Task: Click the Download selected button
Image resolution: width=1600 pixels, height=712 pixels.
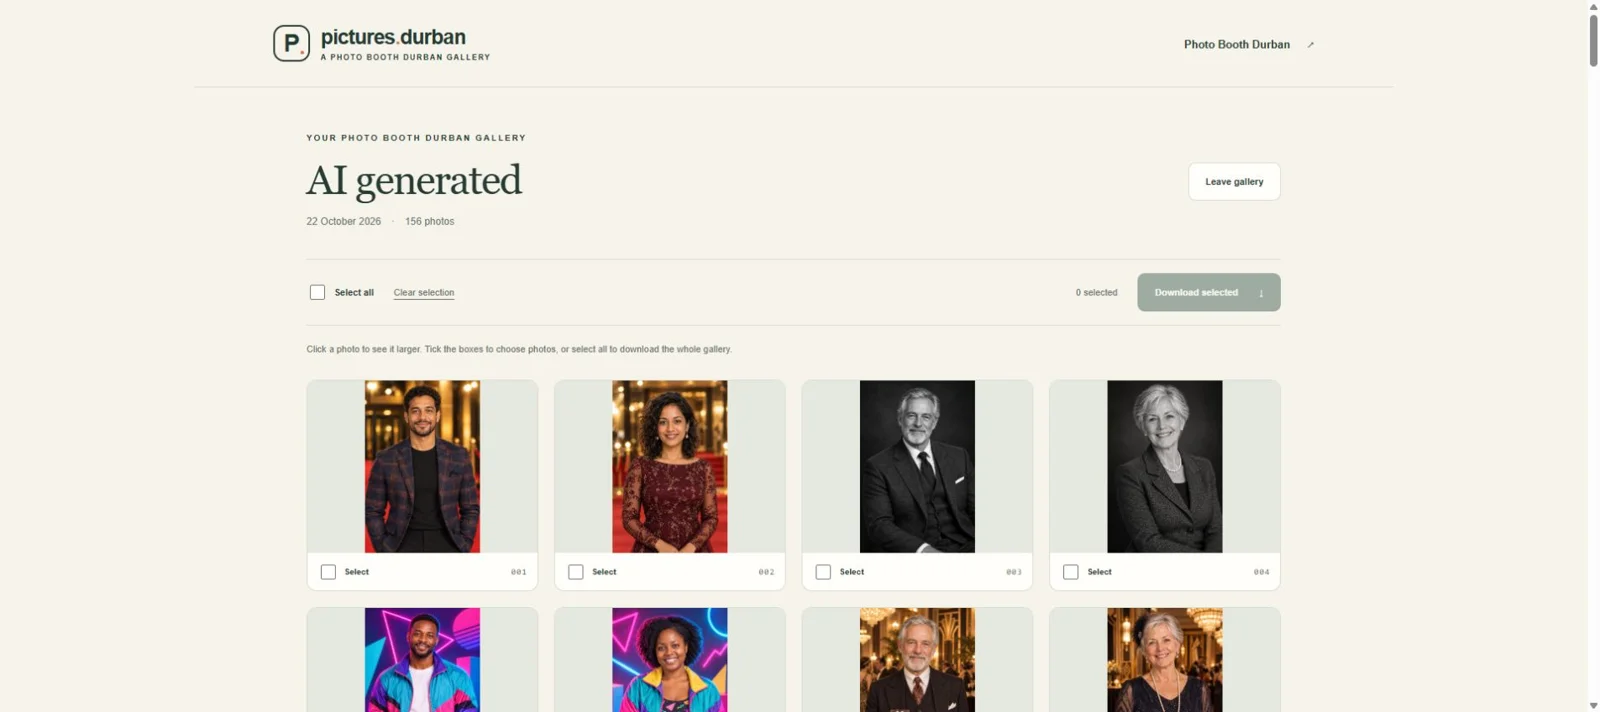Action: point(1208,292)
